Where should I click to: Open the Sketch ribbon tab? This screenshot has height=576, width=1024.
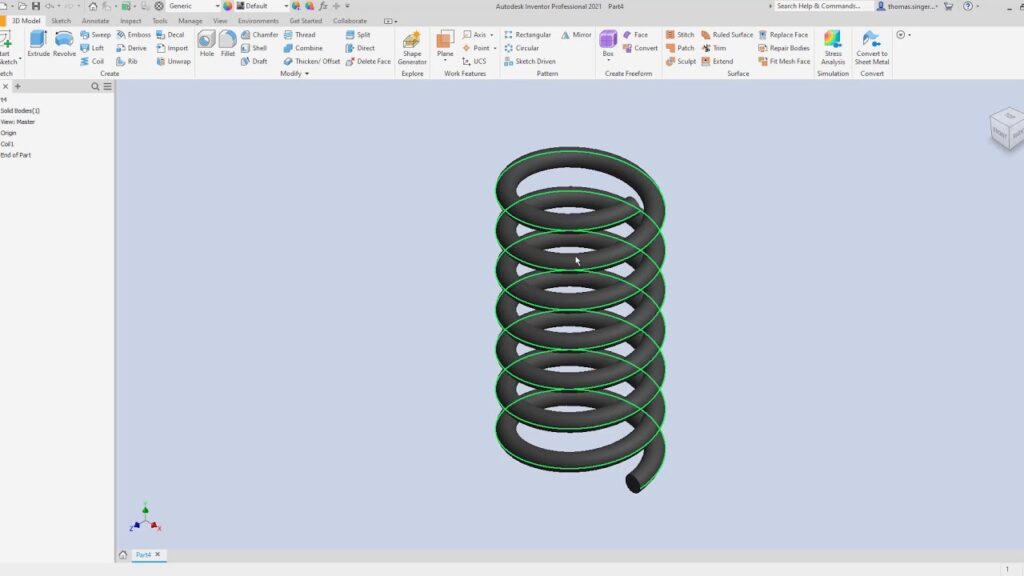[61, 21]
